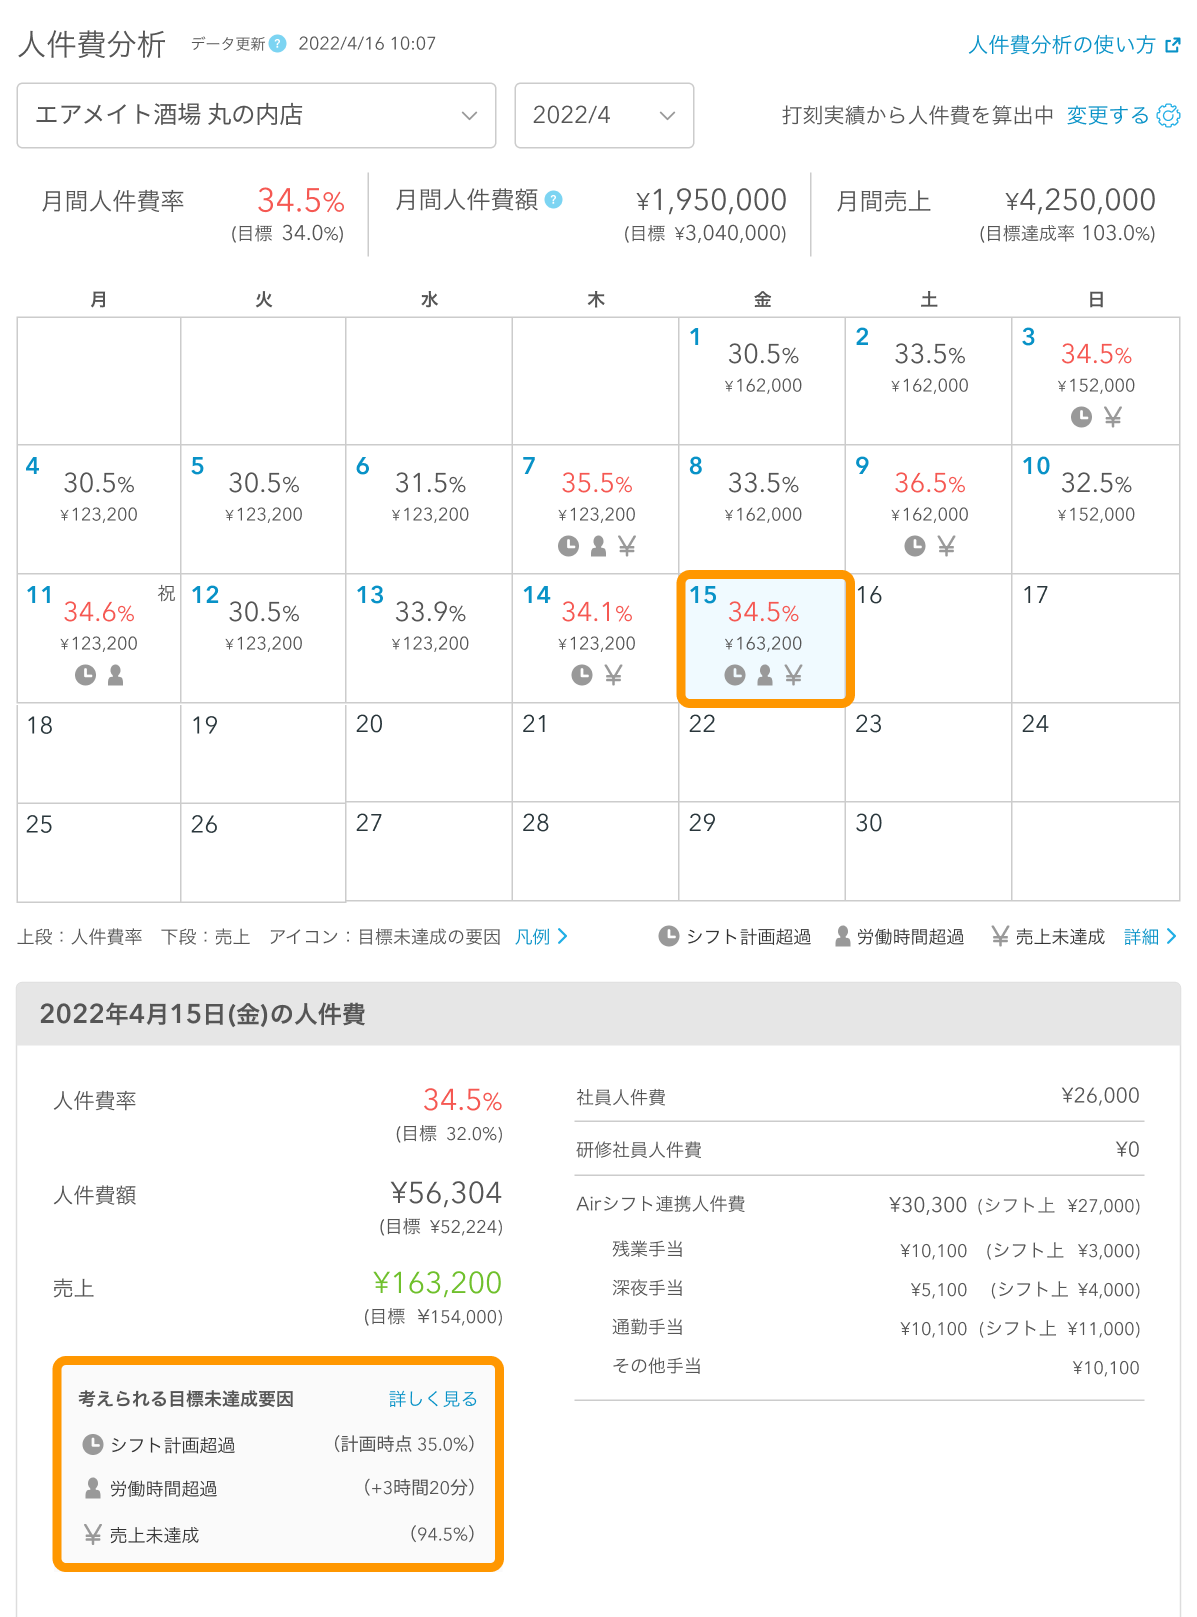Open the store selector エアメイト酒場 丸の内店

click(257, 116)
